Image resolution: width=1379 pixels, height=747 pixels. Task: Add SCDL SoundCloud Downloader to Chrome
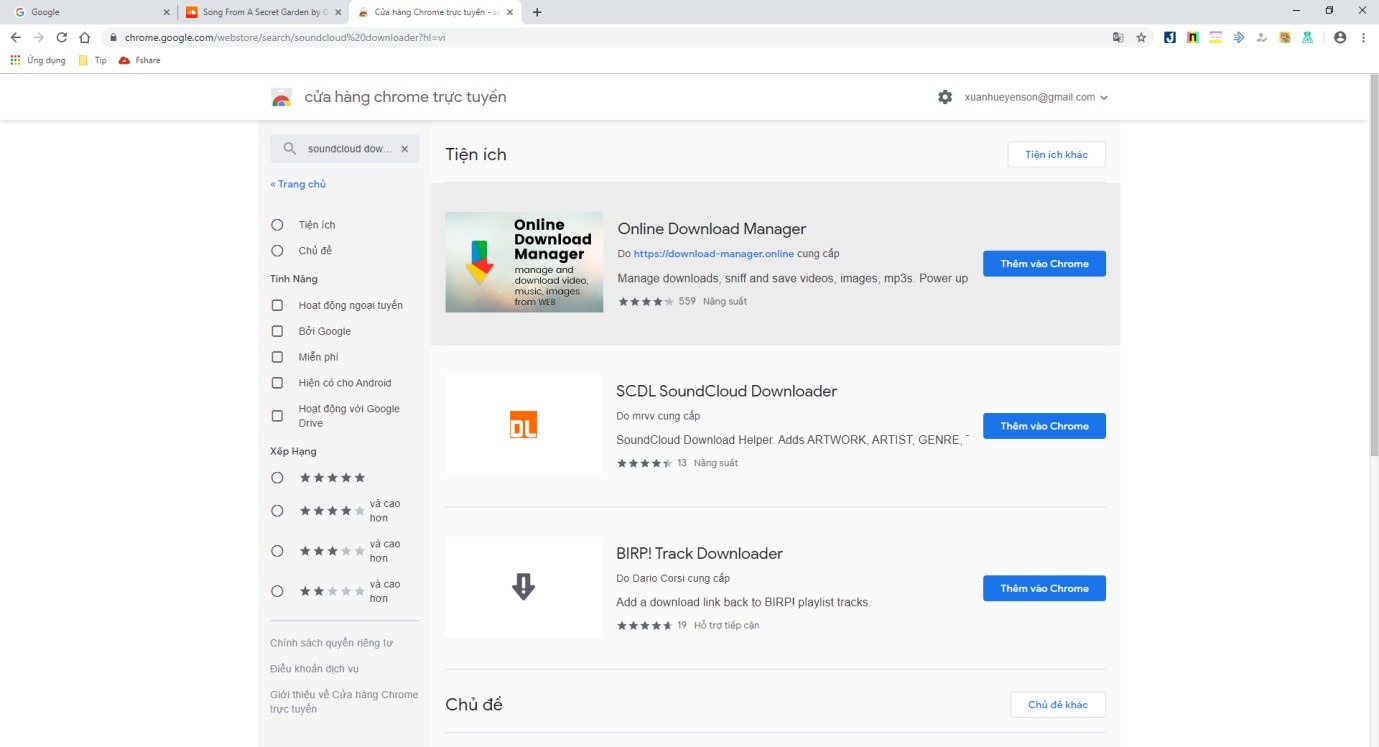click(x=1044, y=426)
